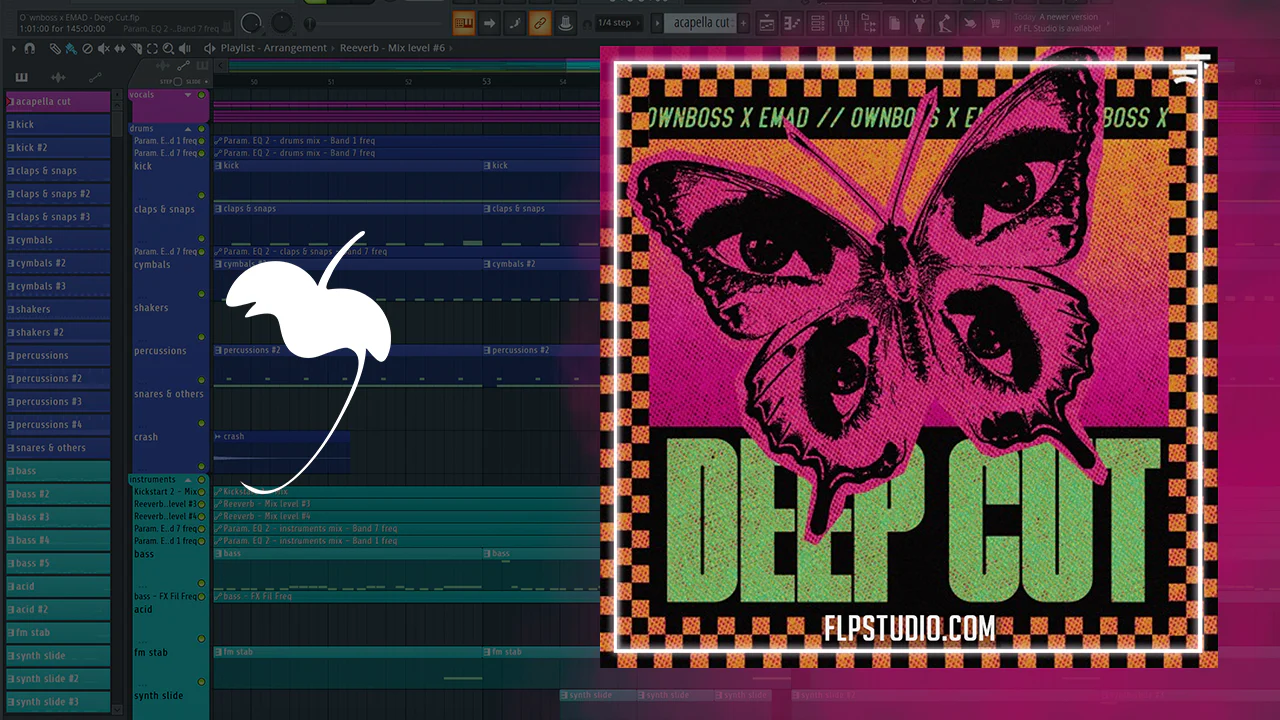Image resolution: width=1280 pixels, height=720 pixels.
Task: Open the shopping cart icon
Action: [995, 23]
